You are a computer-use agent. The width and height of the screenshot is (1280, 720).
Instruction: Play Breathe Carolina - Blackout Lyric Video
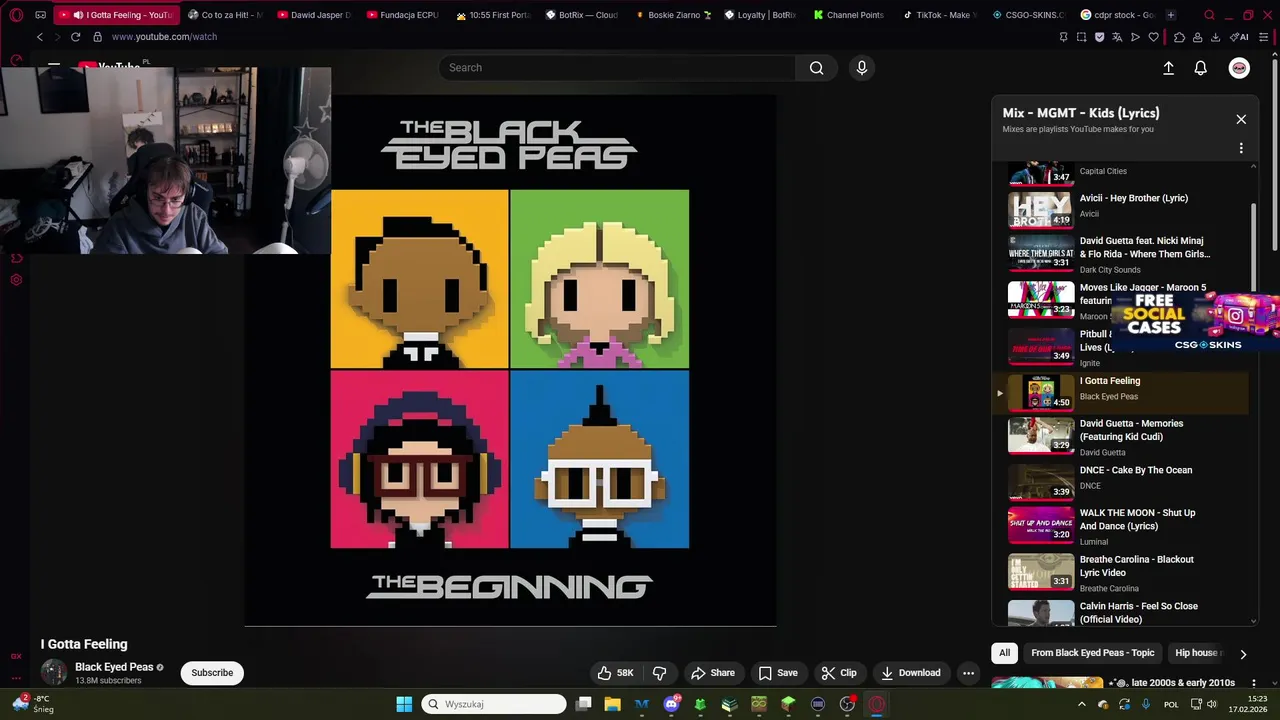[x=1122, y=573]
